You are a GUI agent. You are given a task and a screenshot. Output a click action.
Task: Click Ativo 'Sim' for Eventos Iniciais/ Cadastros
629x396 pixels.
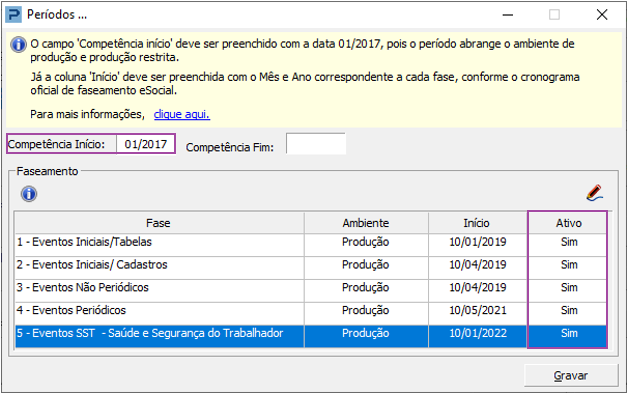point(569,265)
